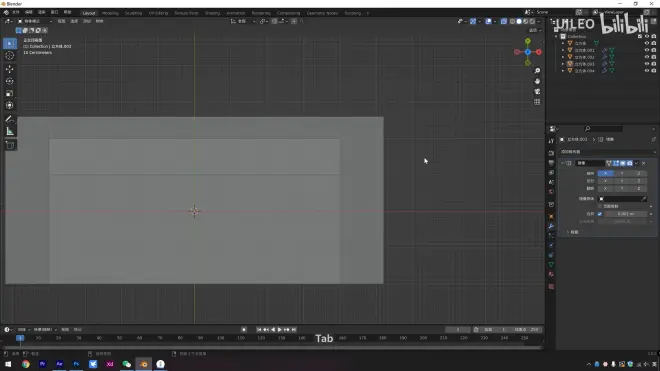Viewport: 660px width, 371px height.
Task: Switch to the Sculpting workspace tab
Action: click(x=133, y=13)
